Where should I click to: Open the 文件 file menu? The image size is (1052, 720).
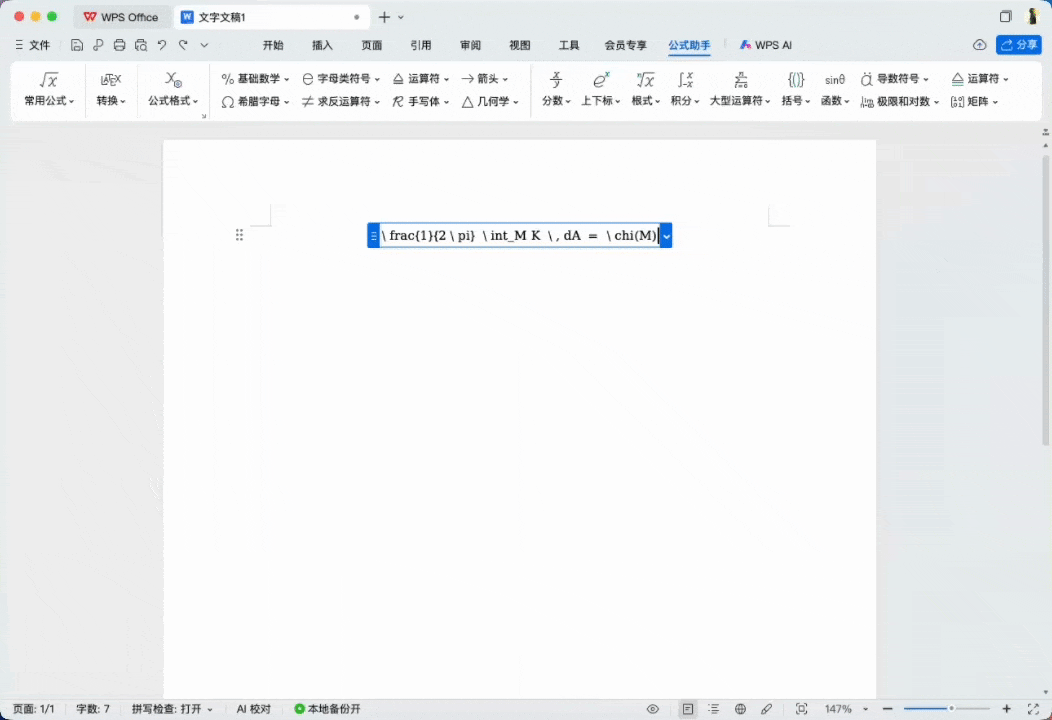point(33,45)
